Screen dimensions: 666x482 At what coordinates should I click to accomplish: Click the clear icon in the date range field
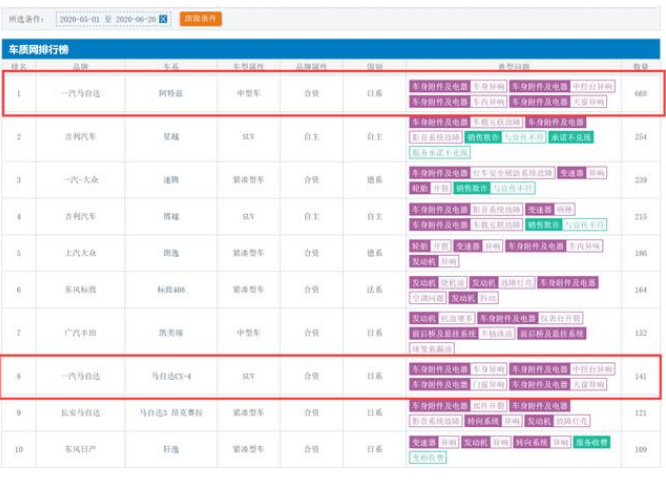point(164,19)
